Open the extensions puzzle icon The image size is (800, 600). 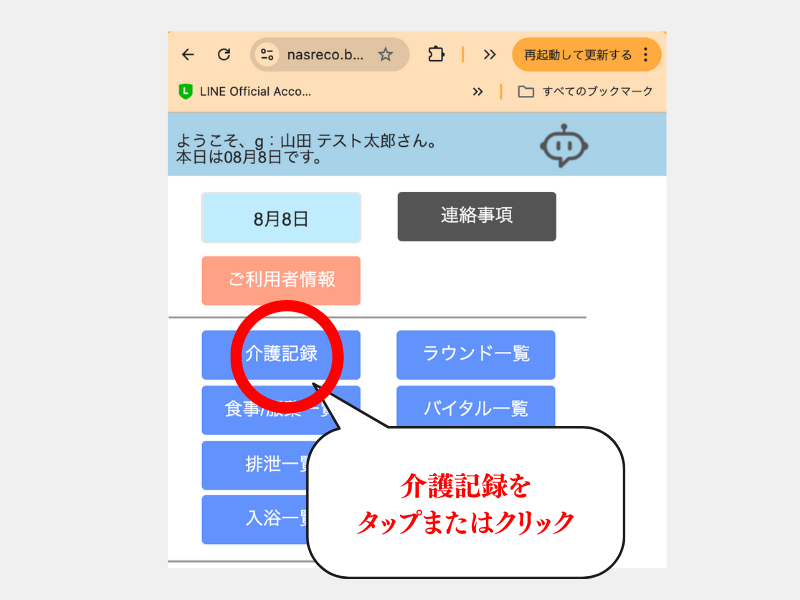coord(435,55)
